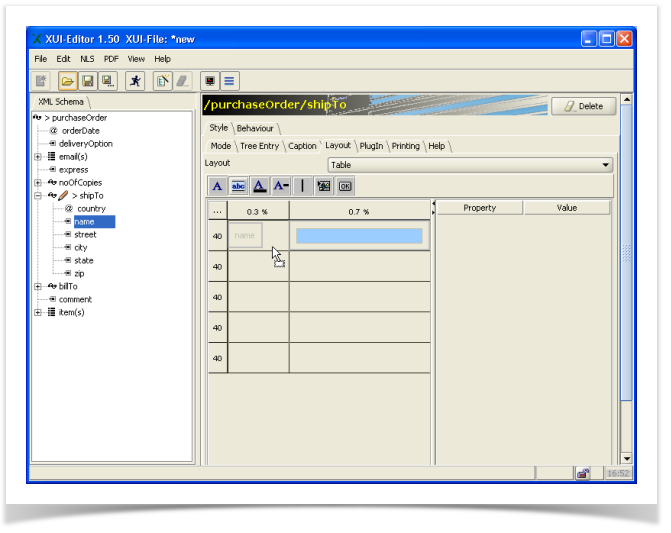Collapse the shipTo tree node

38,196
